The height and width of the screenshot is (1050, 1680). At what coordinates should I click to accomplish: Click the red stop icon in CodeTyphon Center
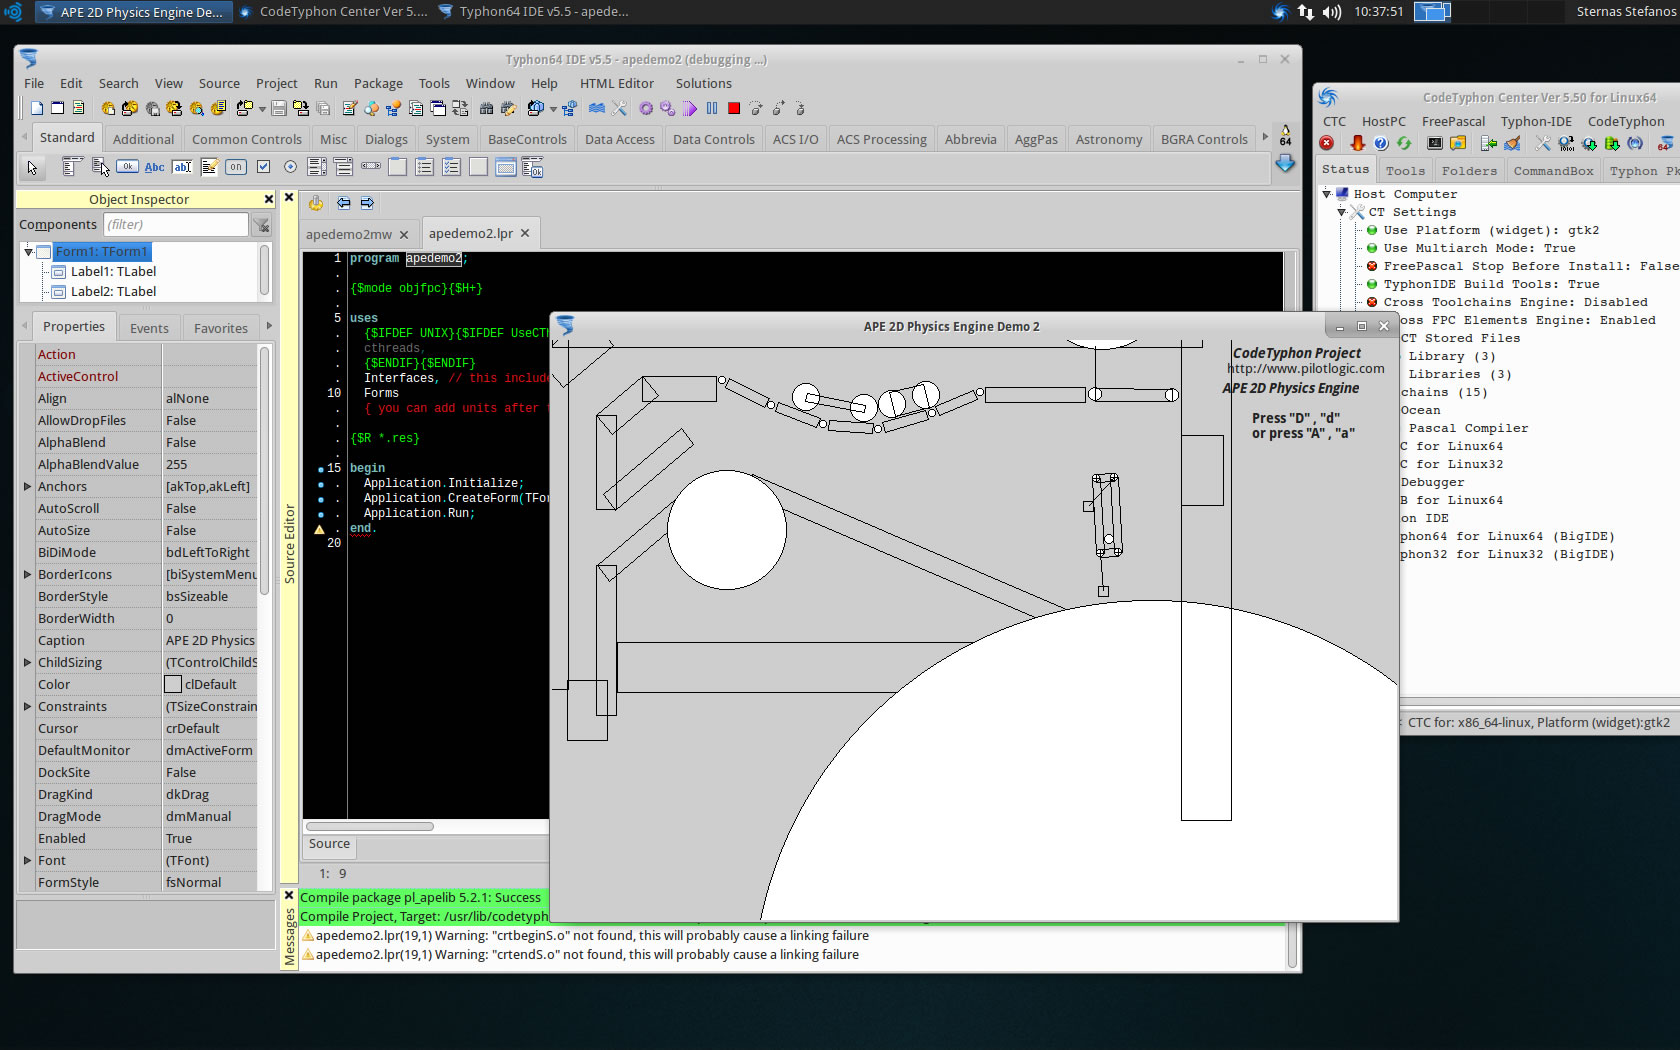[1327, 143]
